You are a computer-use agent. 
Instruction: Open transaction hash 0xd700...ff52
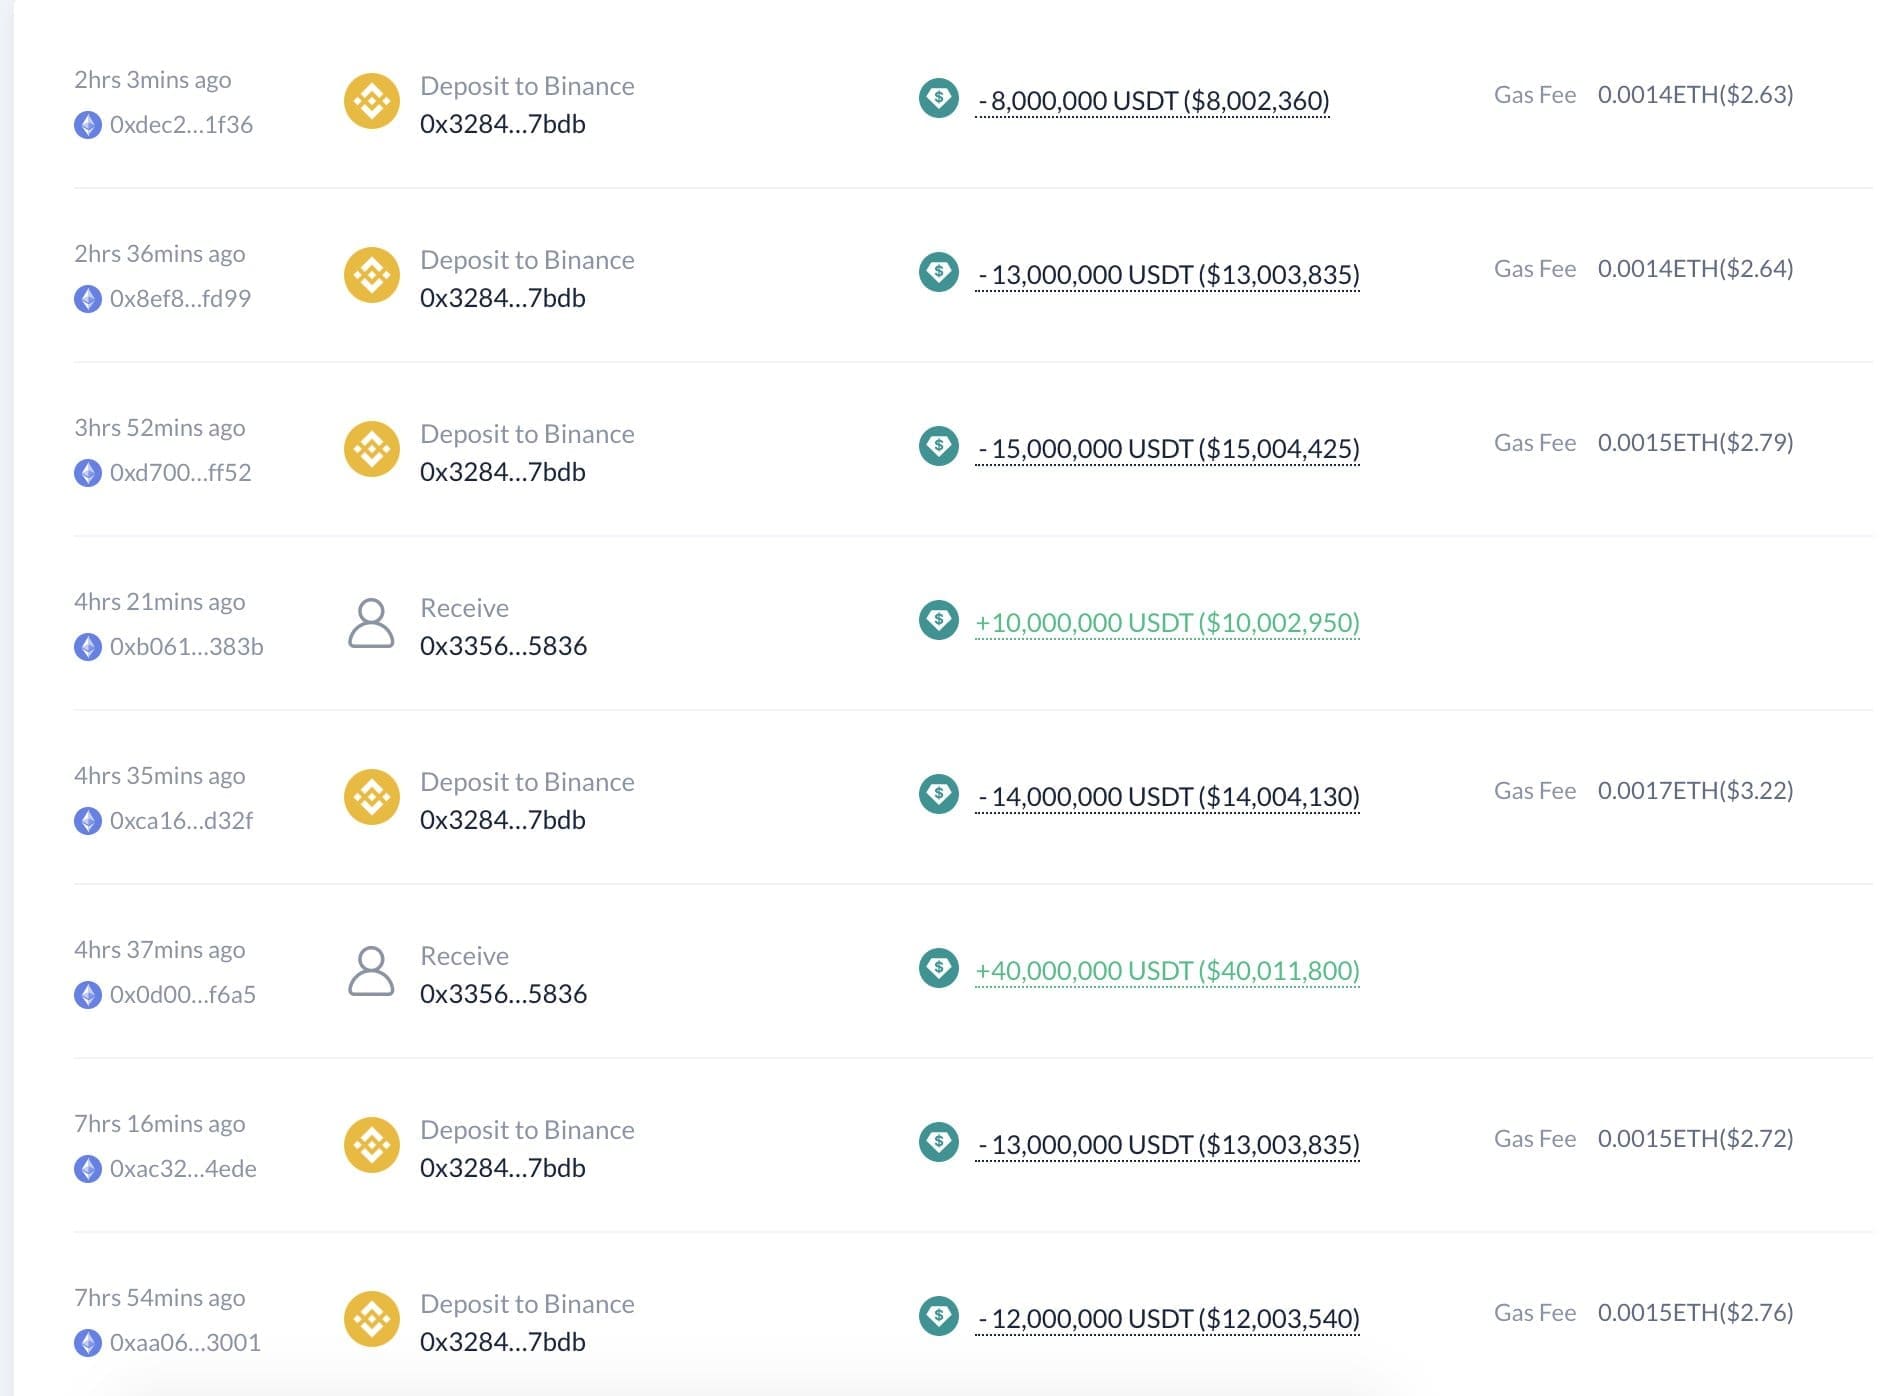(181, 473)
